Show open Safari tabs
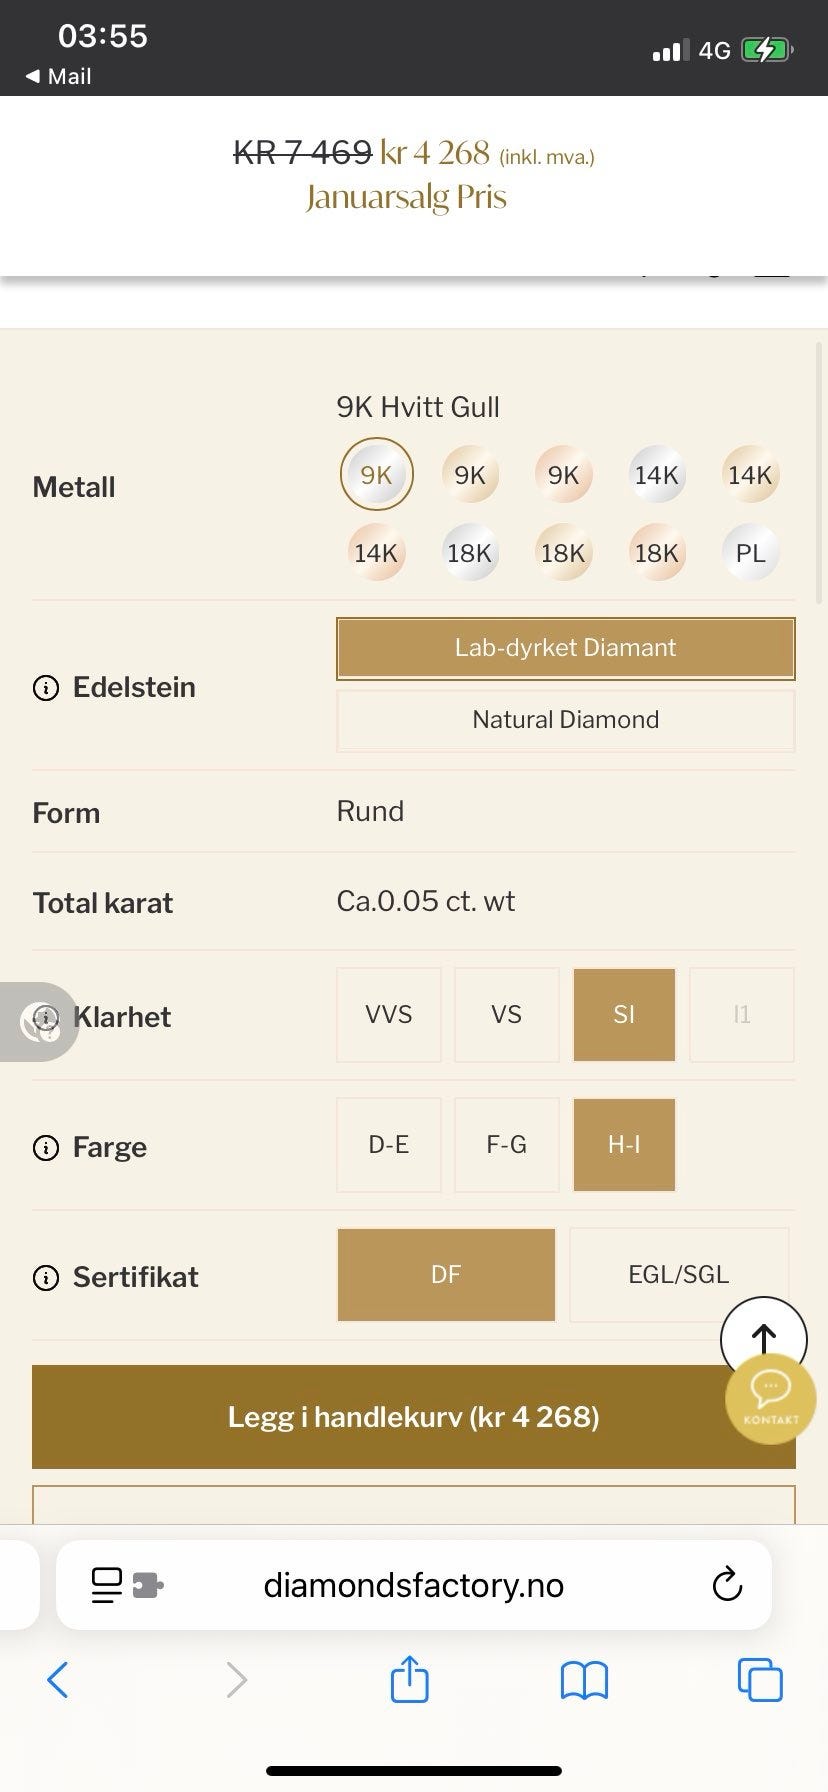This screenshot has height=1792, width=828. tap(759, 1680)
